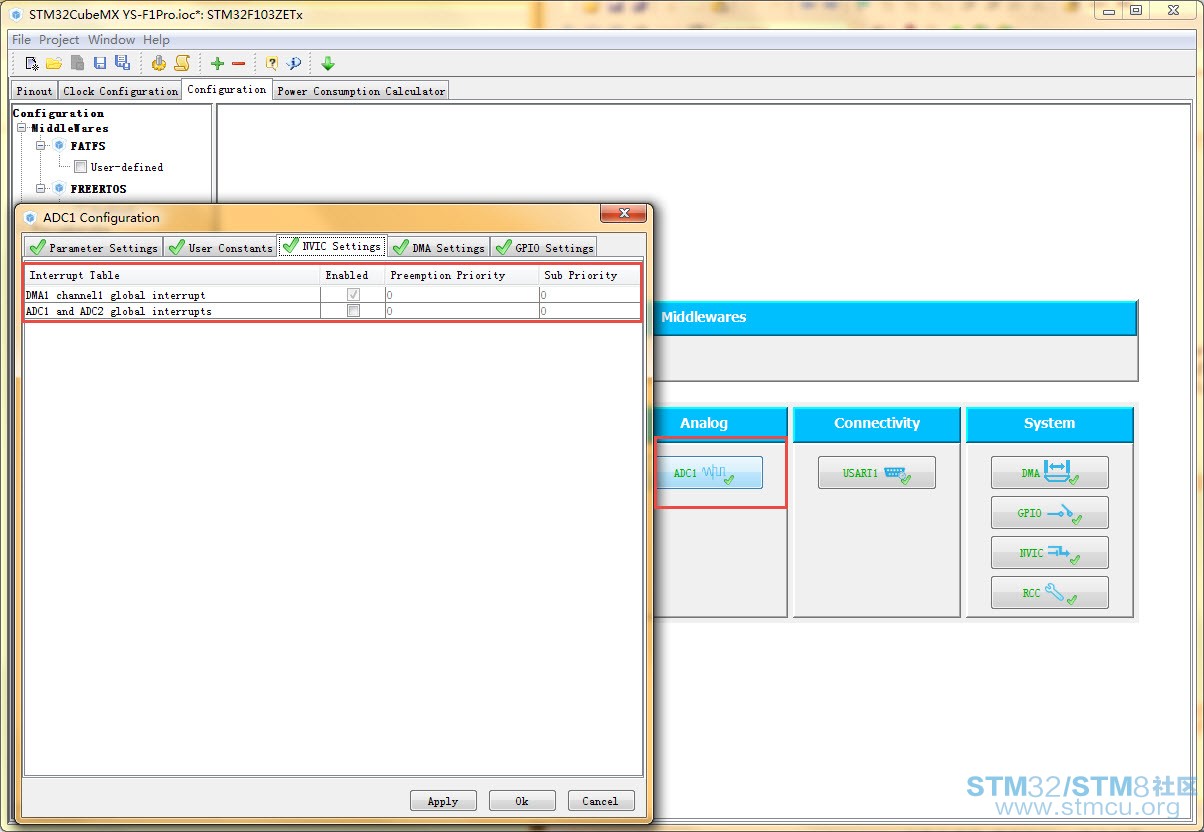Click the FREERTOS cube icon in tree
Viewport: 1204px width, 832px height.
click(x=59, y=188)
